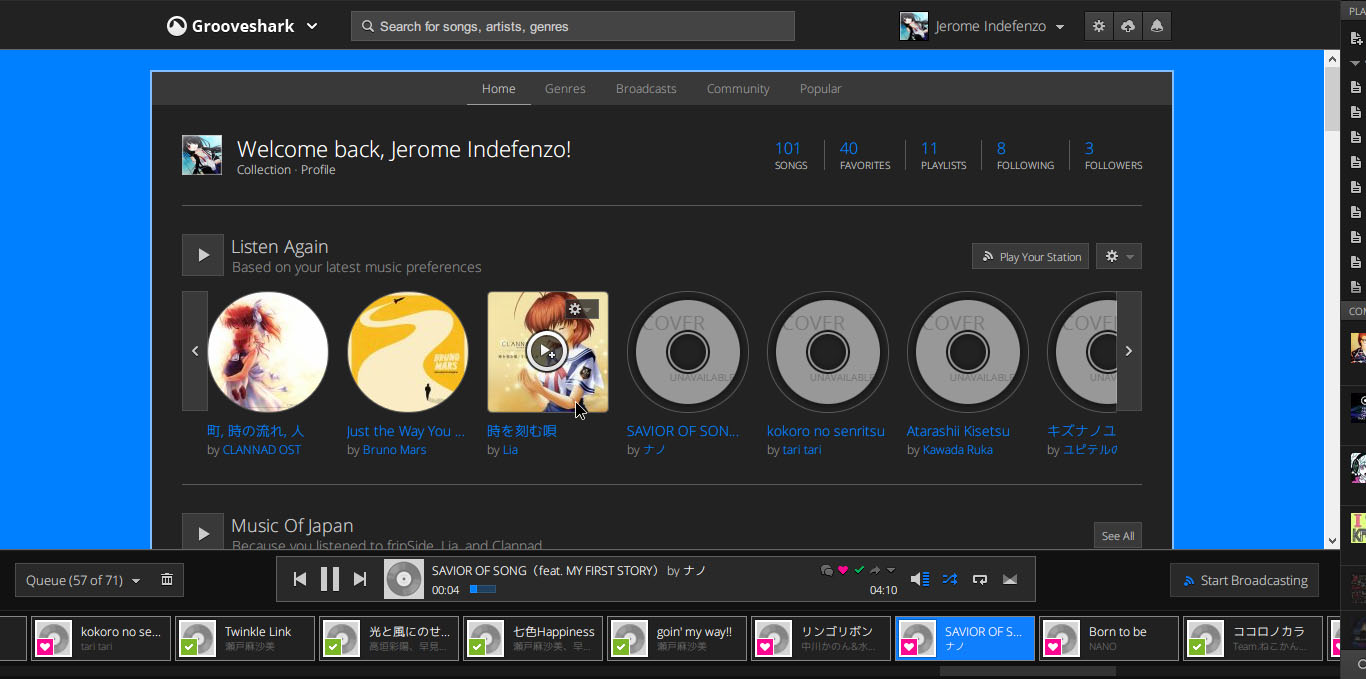1366x679 pixels.
Task: Show next Listen Again items with right arrow
Action: [1129, 351]
